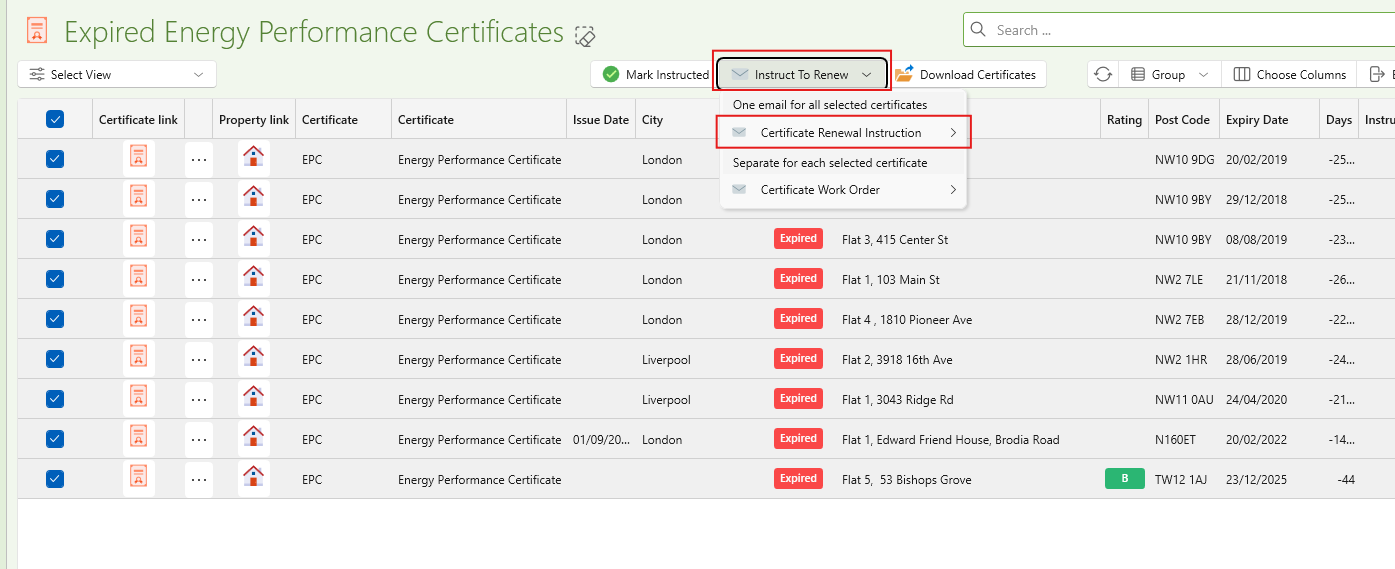Click the export icon beside Choose Columns
Viewport: 1395px width, 569px height.
(1378, 74)
